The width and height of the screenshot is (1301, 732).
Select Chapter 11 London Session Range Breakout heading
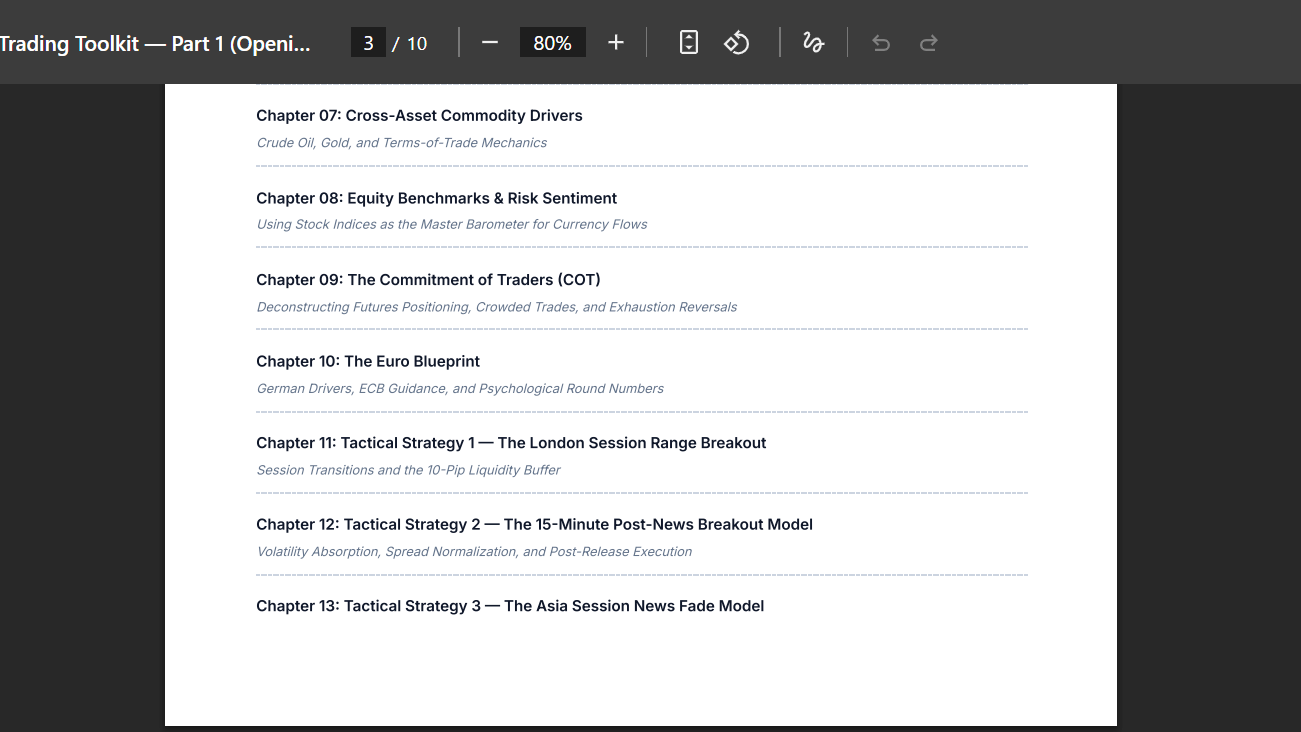(x=511, y=443)
